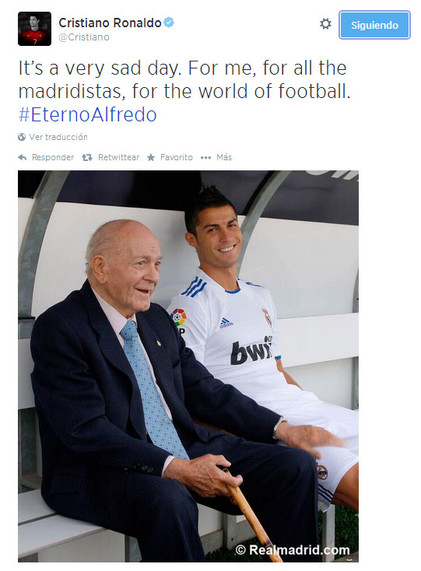
Task: Click the blue verified badge
Action: [x=169, y=22]
